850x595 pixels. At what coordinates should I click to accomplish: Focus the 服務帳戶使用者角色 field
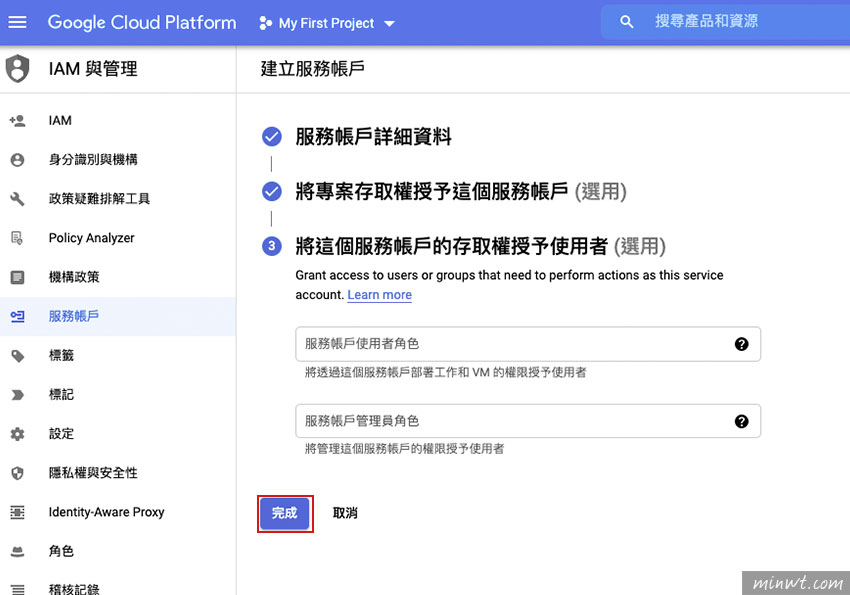[528, 344]
